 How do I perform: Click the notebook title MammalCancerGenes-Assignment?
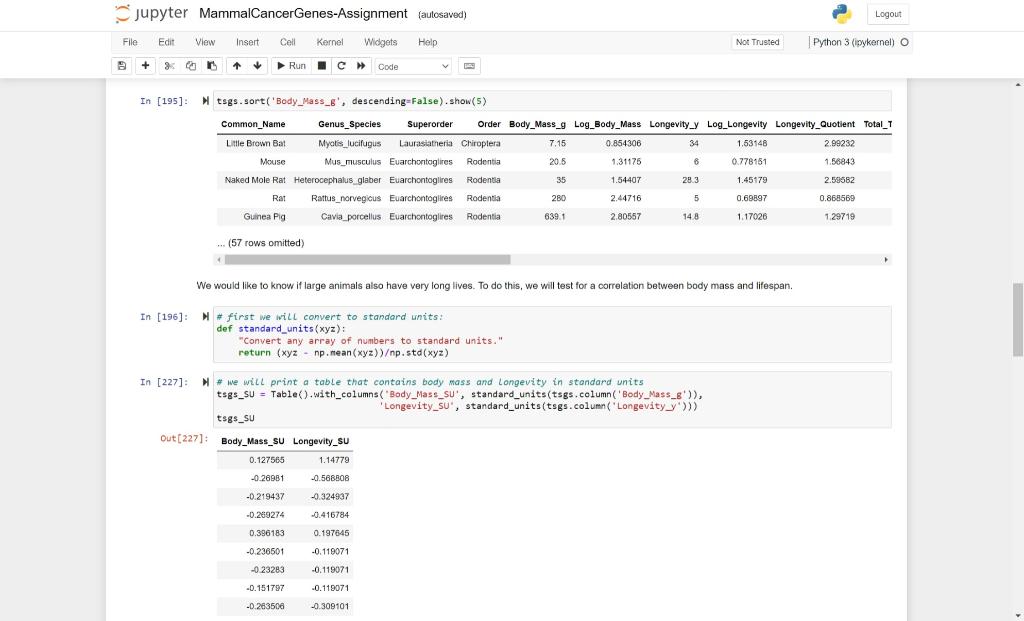(x=301, y=15)
